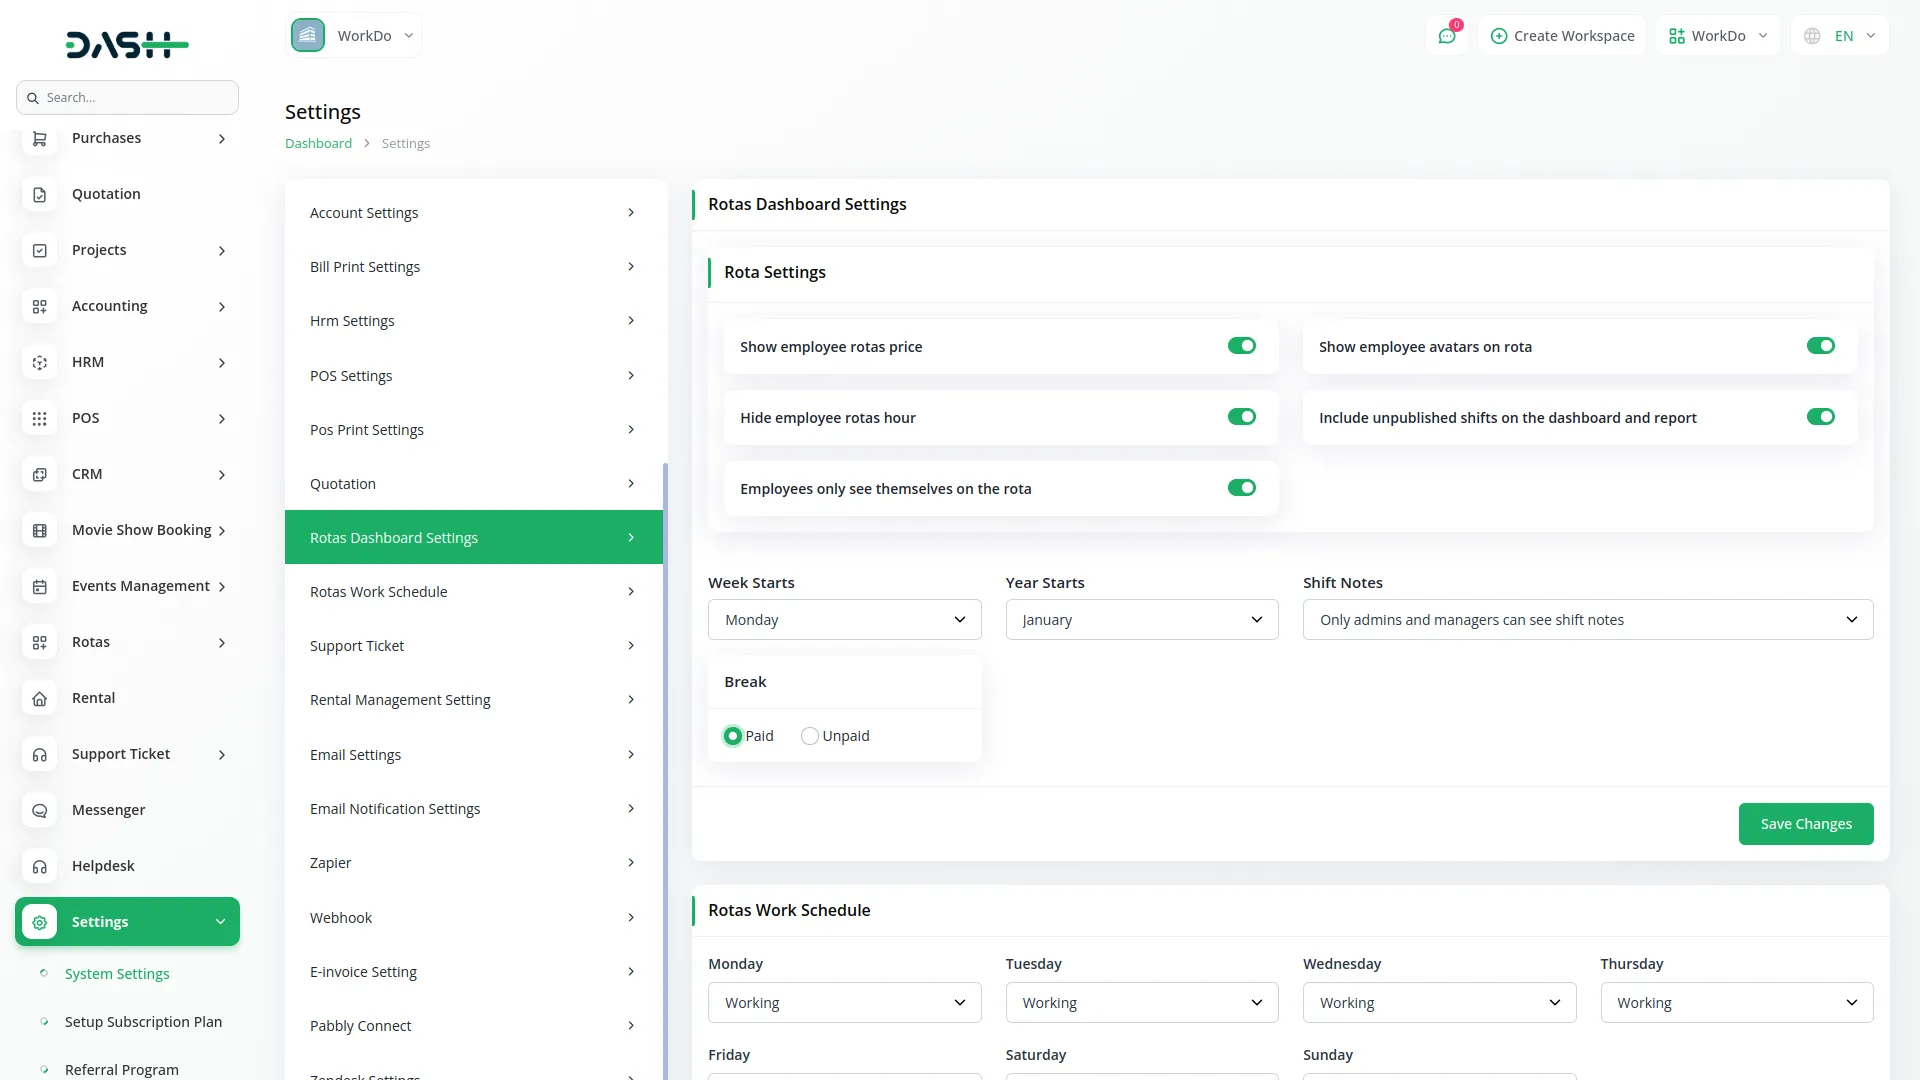Screen dimensions: 1920x1080
Task: Open Rotas Work Schedule settings tab
Action: [x=473, y=592]
